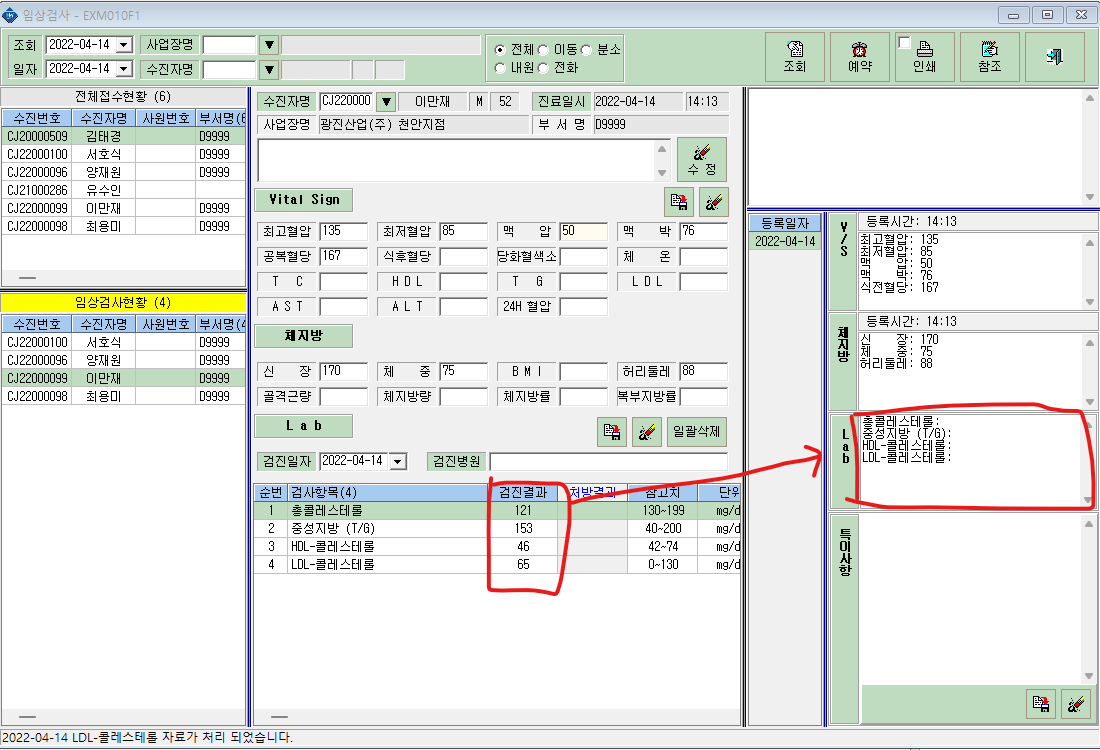The width and height of the screenshot is (1100, 750).
Task: Open the 예약 reservation alarm icon
Action: click(859, 57)
